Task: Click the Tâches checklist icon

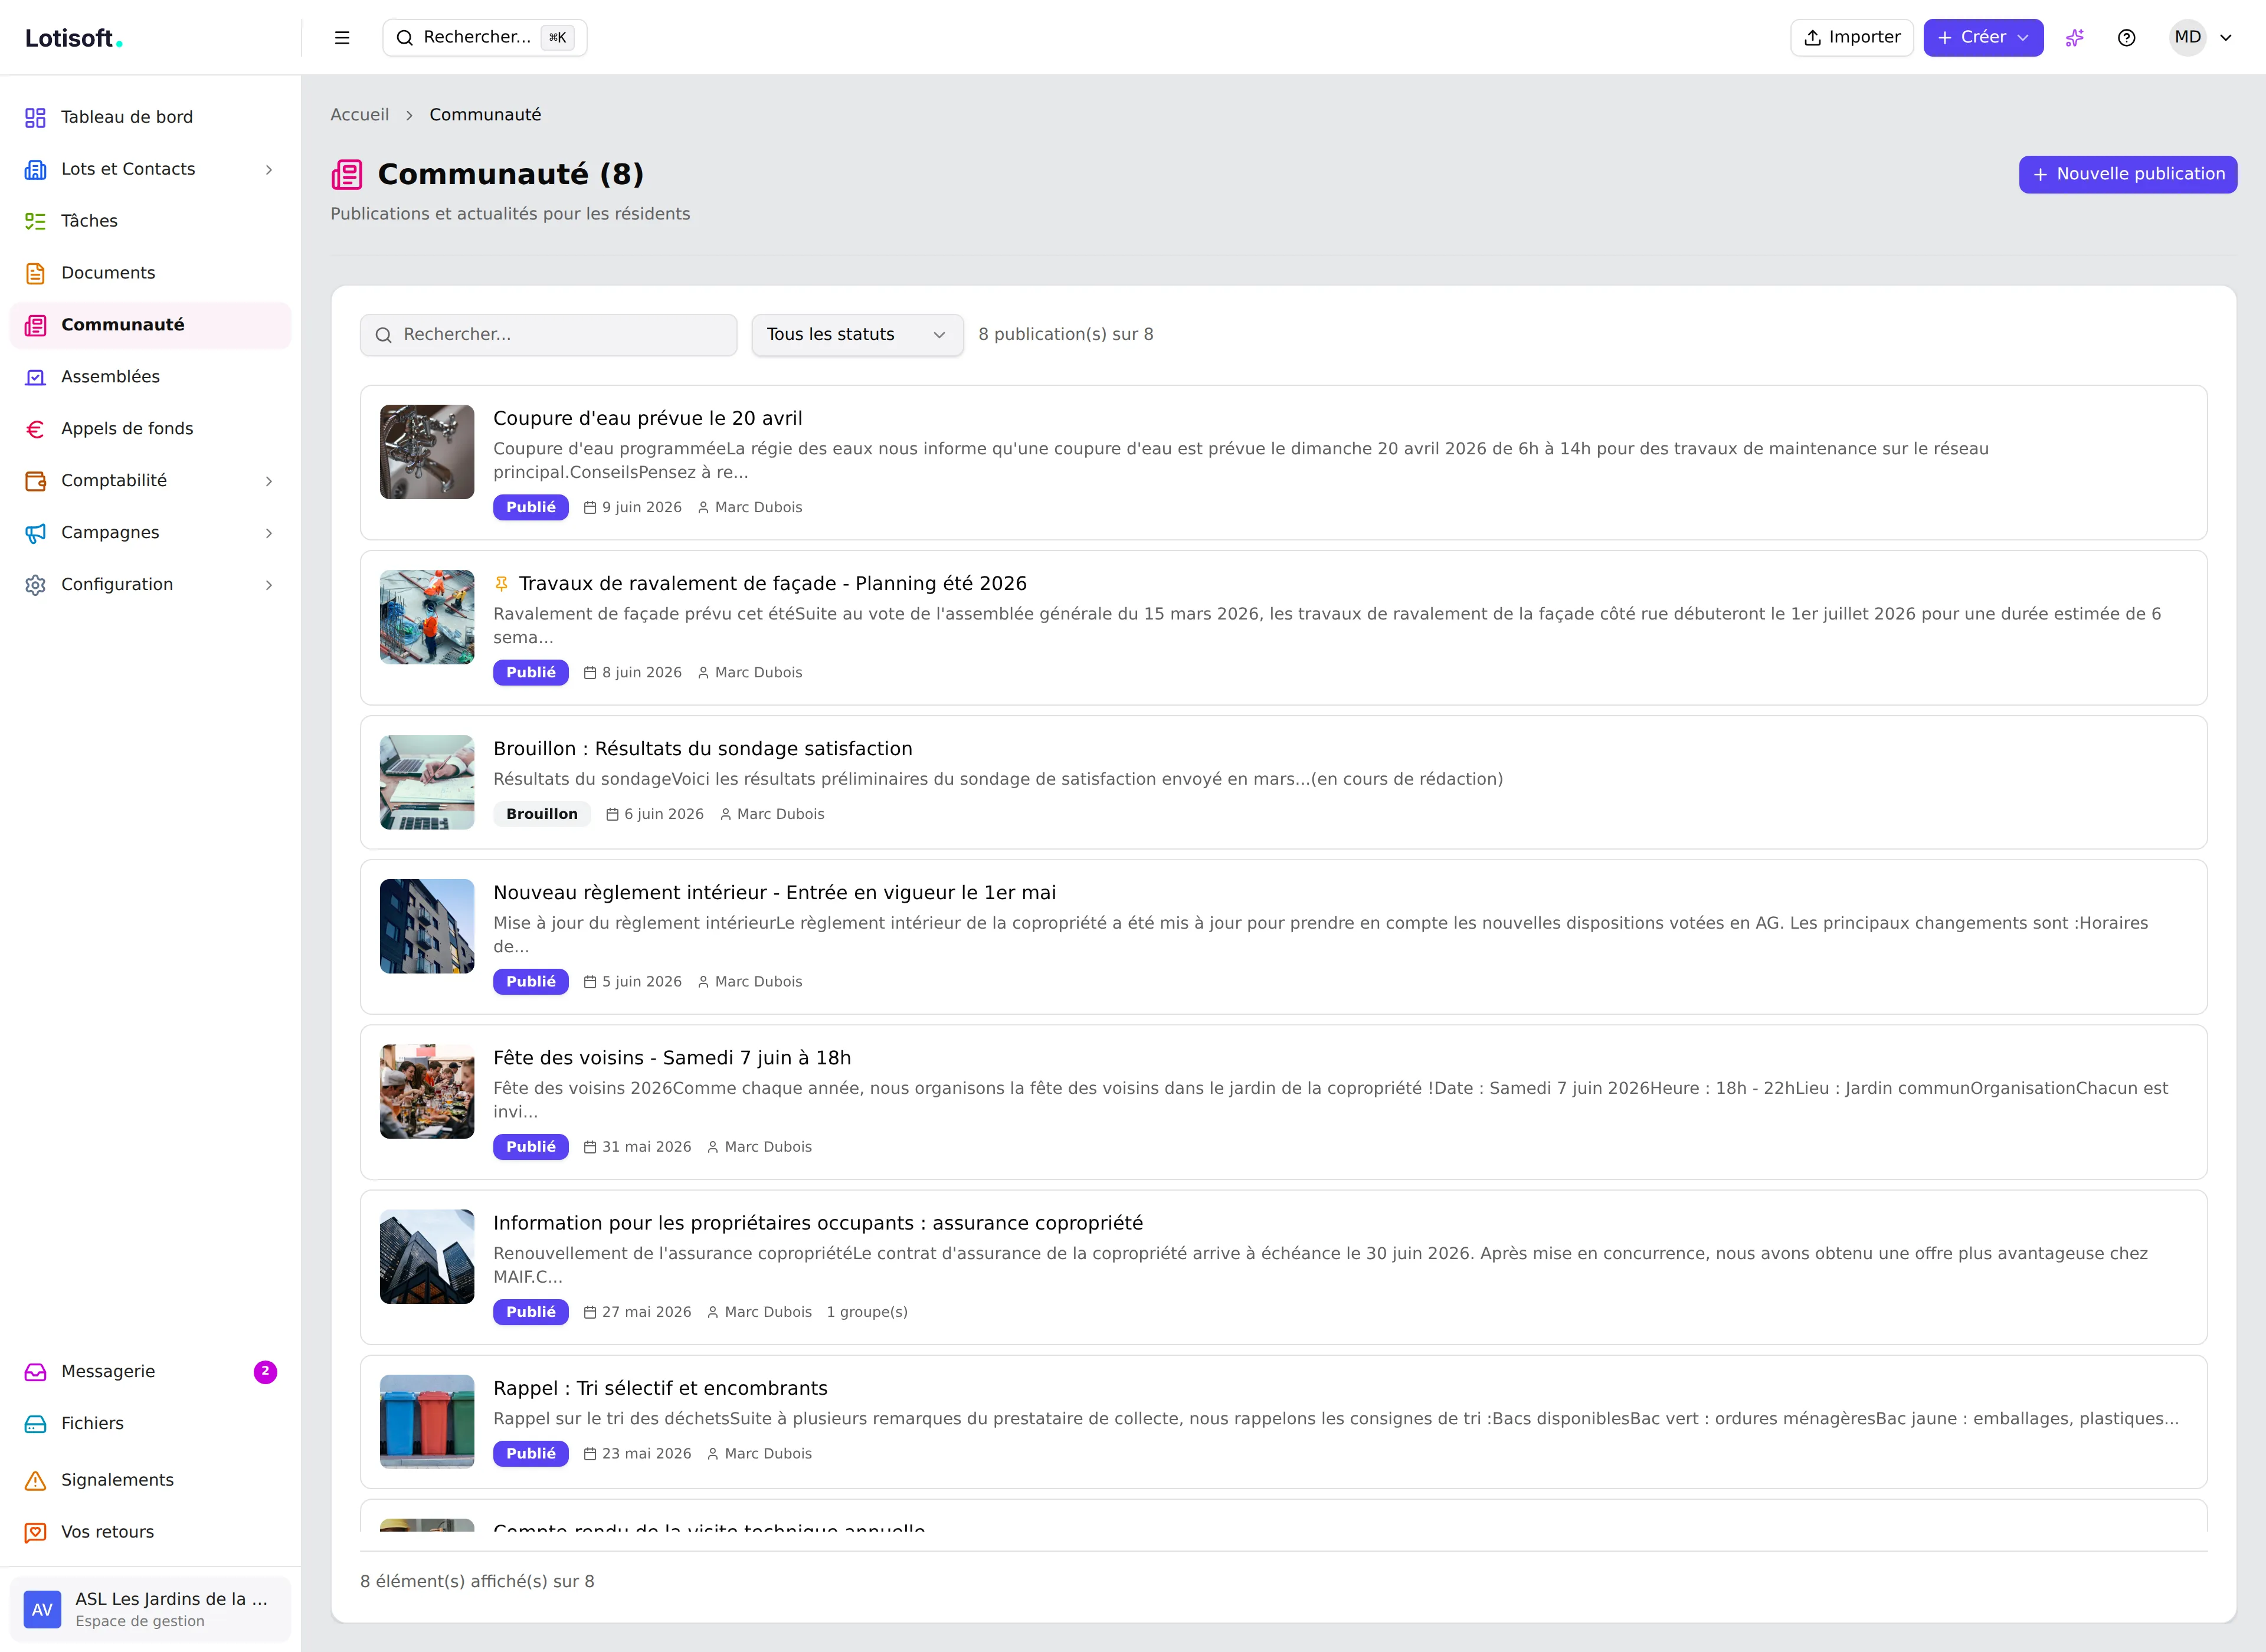Action: pos(35,221)
